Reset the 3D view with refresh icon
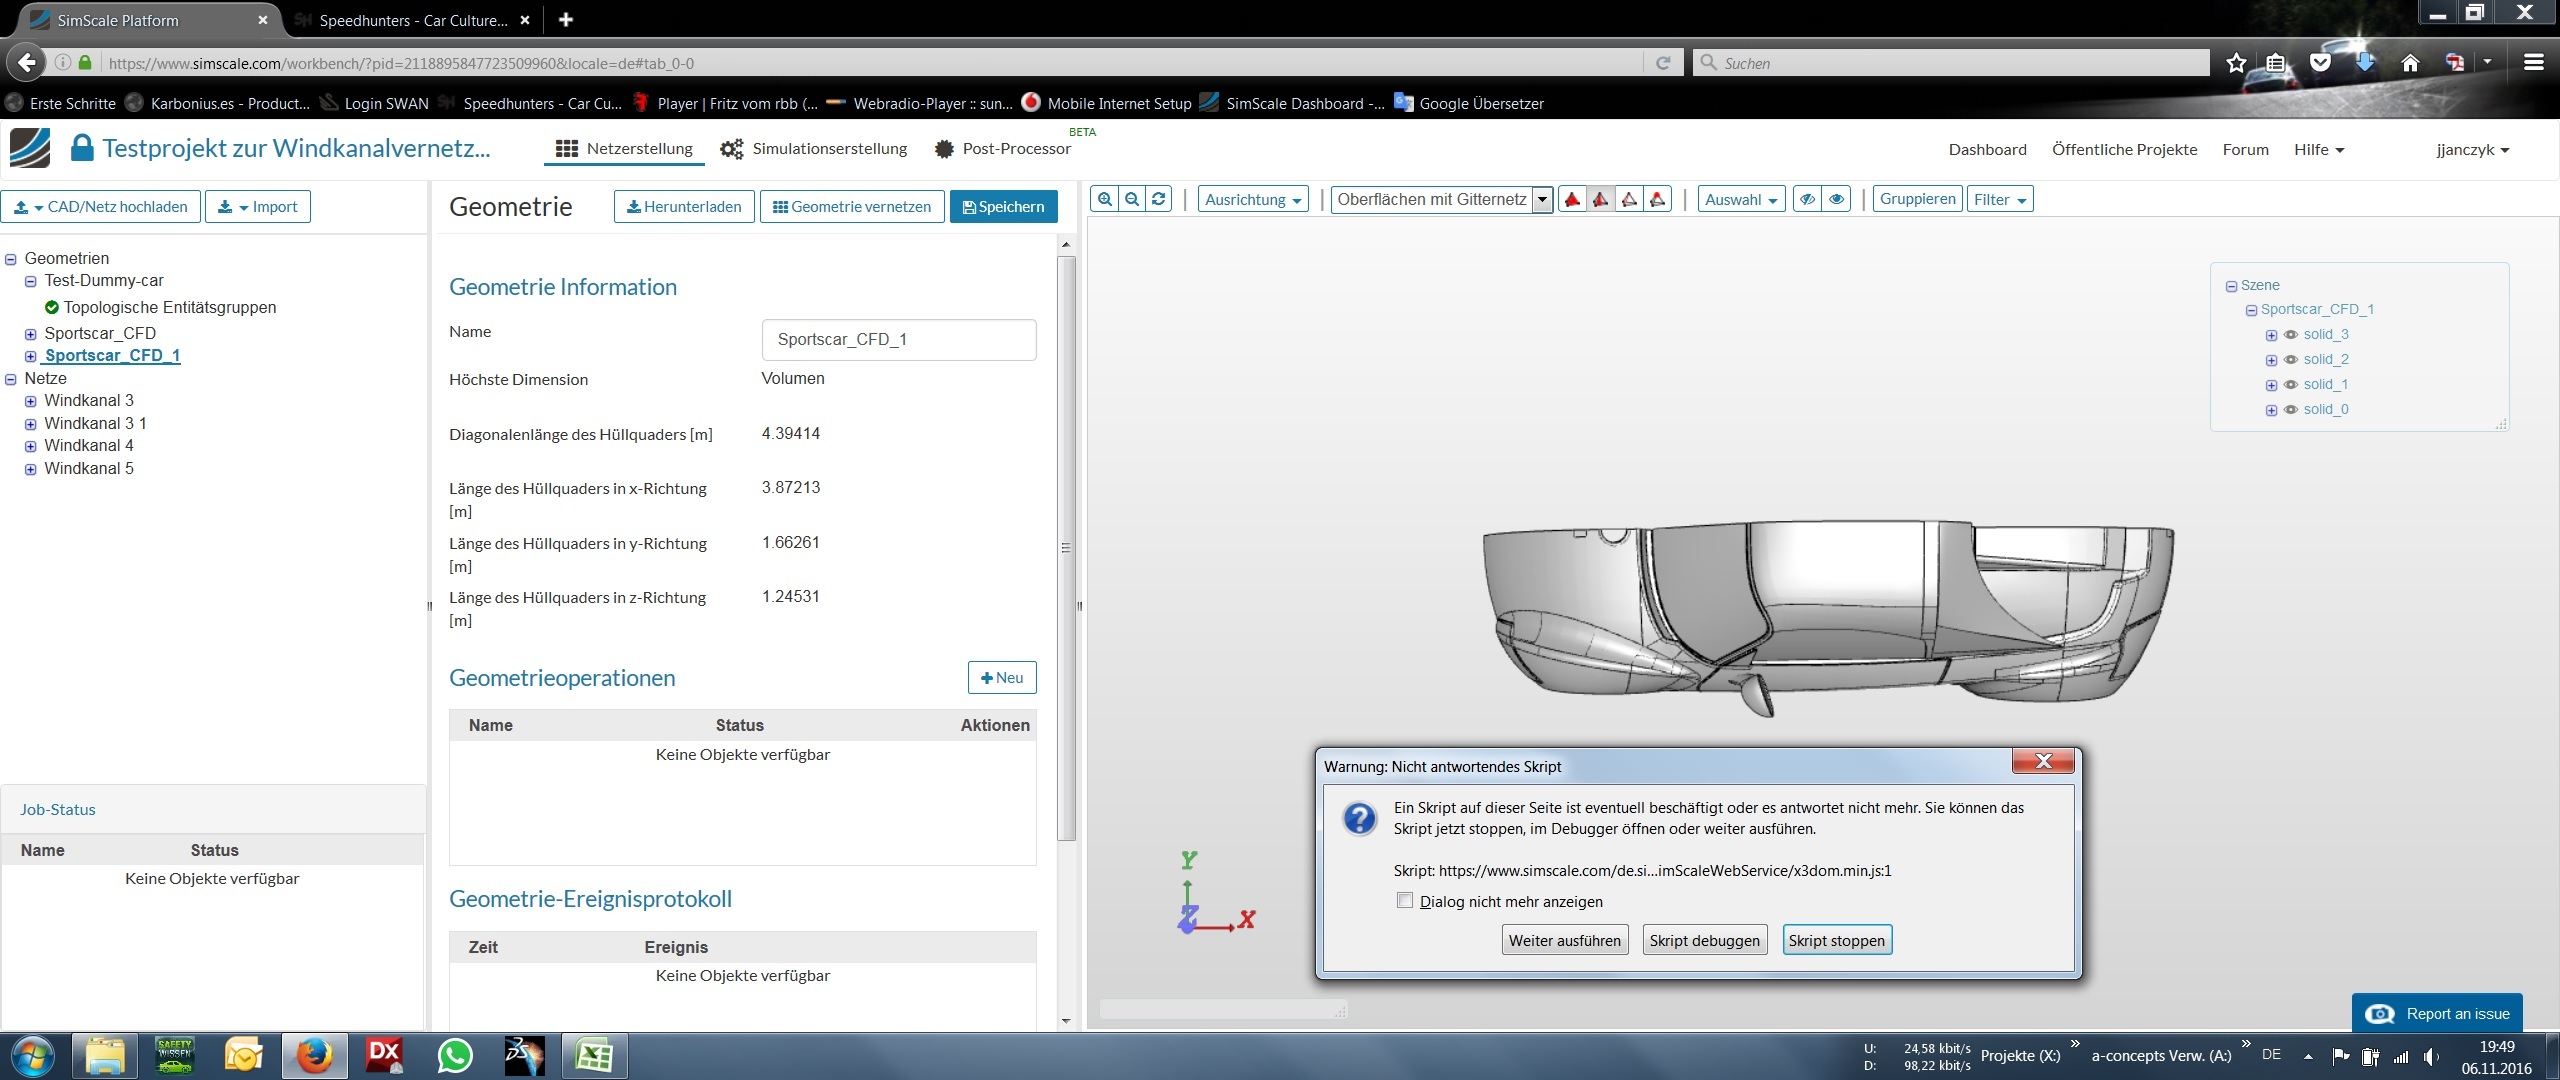Image resolution: width=2560 pixels, height=1080 pixels. 1159,199
